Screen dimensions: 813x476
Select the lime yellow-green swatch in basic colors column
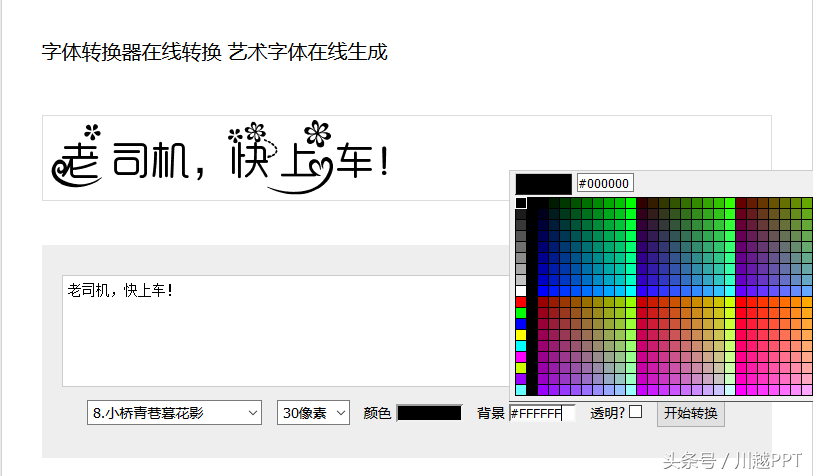click(521, 368)
